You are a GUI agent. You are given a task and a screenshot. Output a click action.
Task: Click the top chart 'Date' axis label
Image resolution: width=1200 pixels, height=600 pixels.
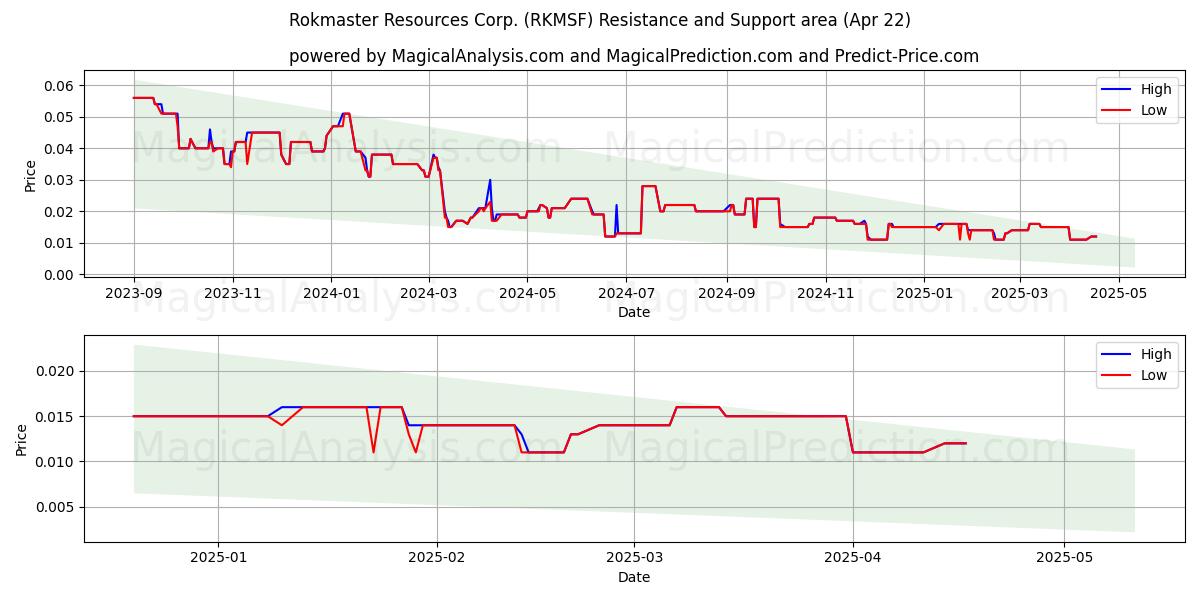point(634,312)
